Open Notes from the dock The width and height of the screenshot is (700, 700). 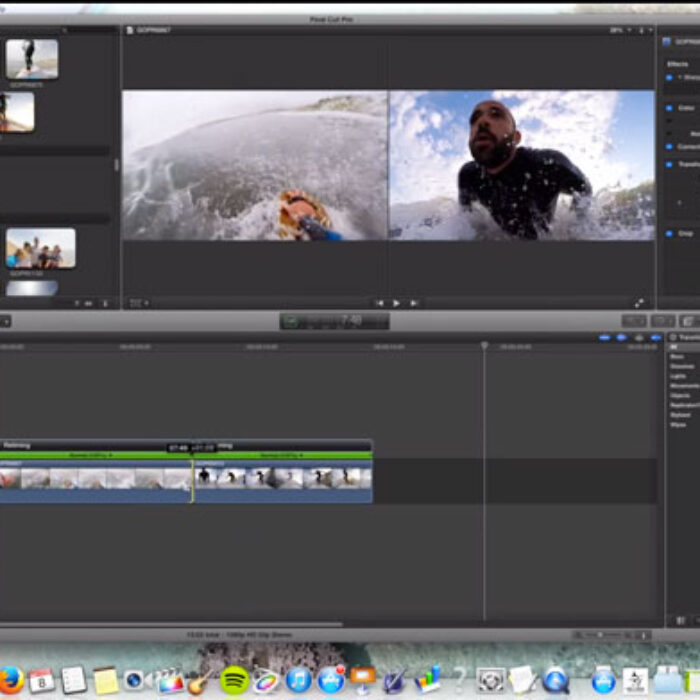[105, 680]
